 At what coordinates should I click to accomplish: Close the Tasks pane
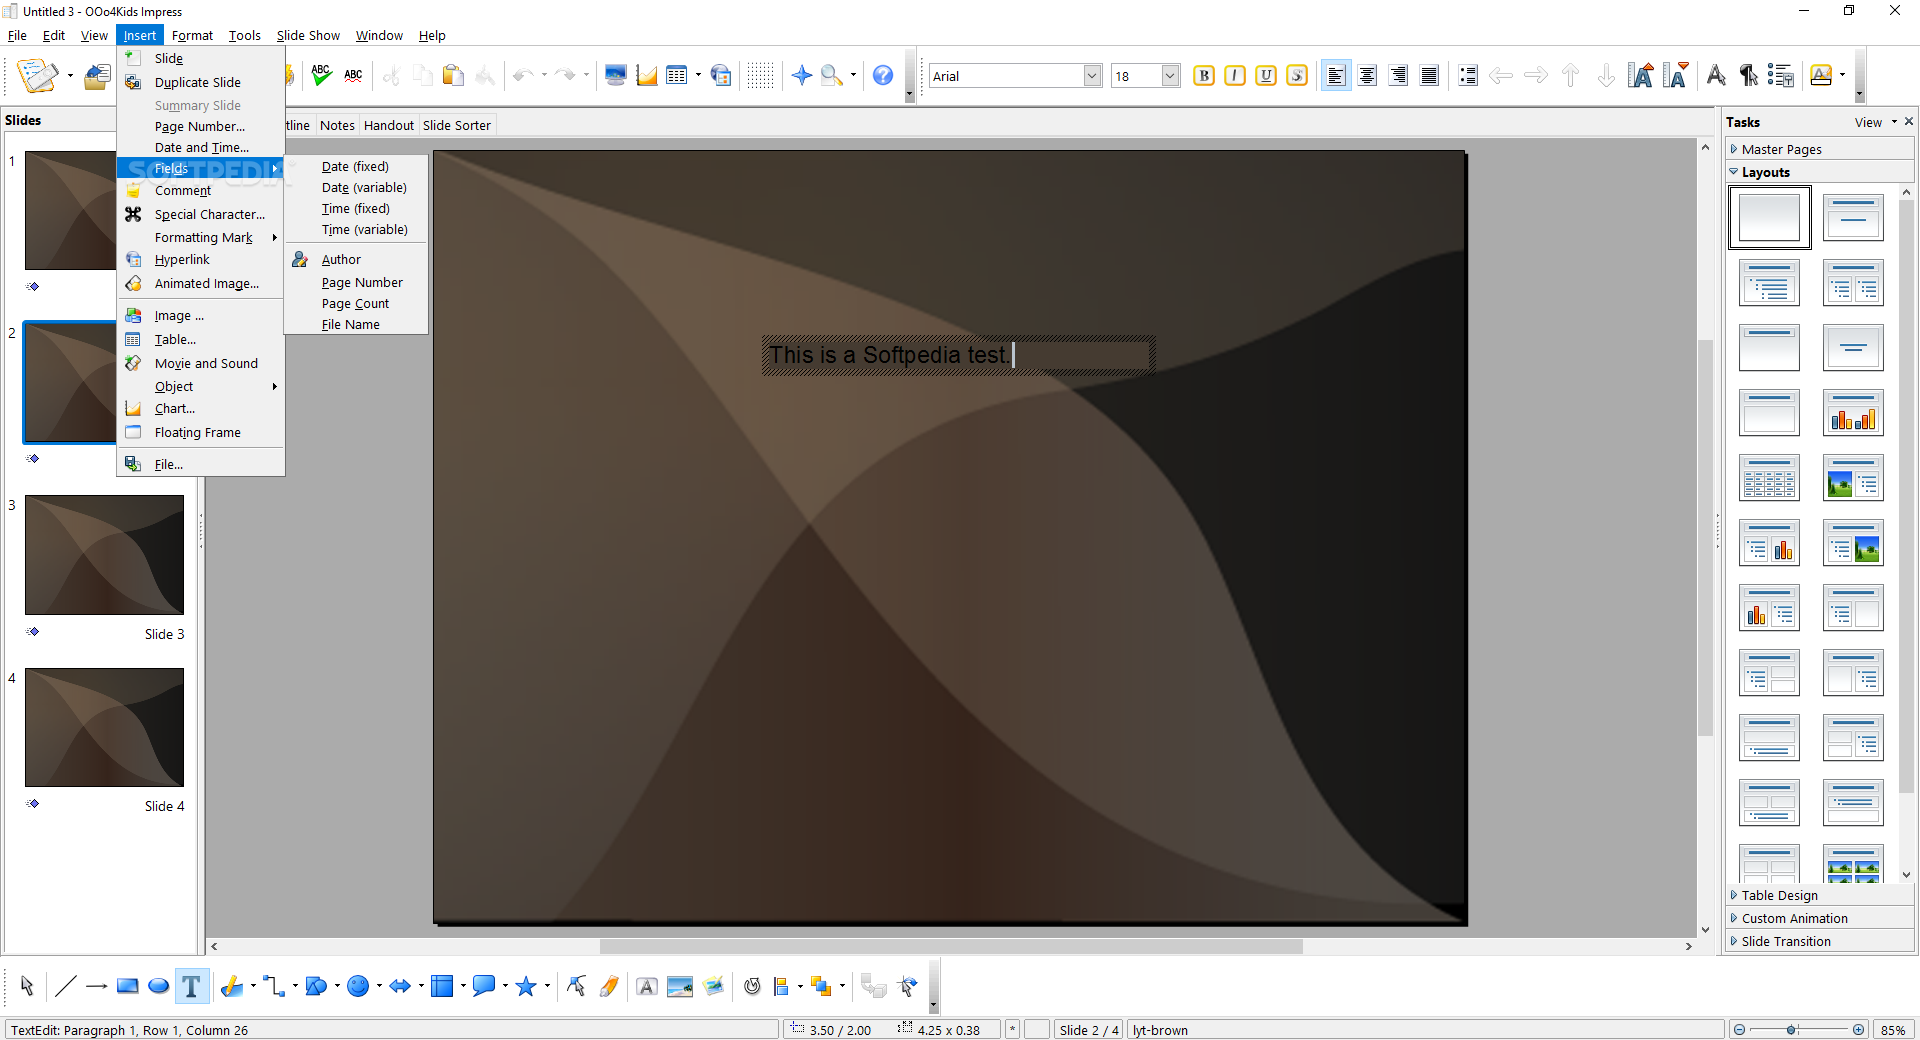[x=1909, y=121]
